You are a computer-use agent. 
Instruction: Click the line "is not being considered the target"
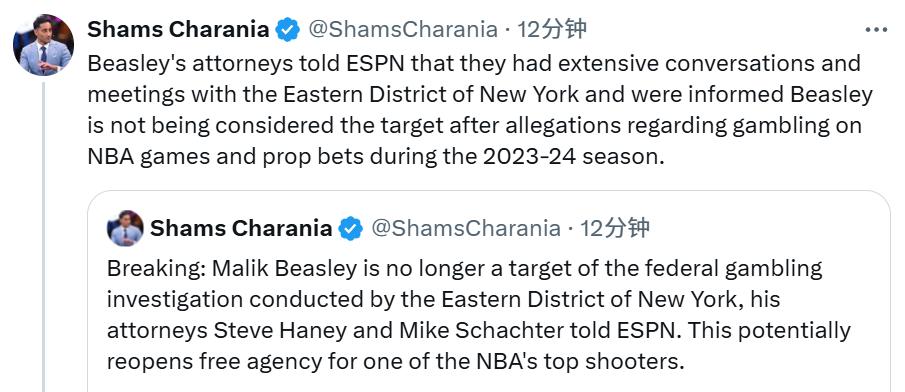point(474,126)
